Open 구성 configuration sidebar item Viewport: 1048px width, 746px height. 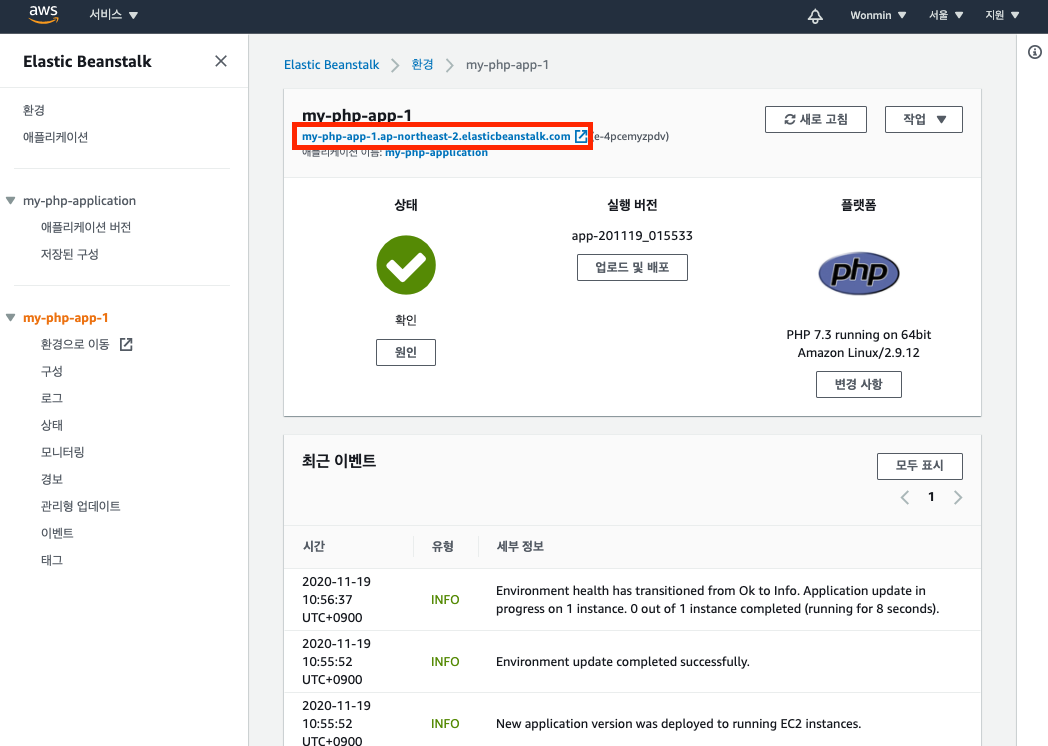(51, 371)
